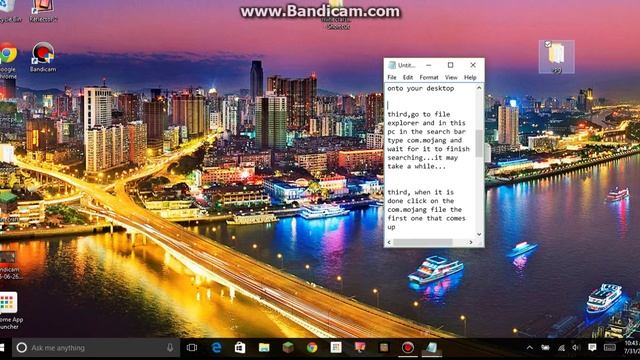Image resolution: width=640 pixels, height=360 pixels.
Task: Click the Bandicam red record icon in the taskbar
Action: point(408,348)
